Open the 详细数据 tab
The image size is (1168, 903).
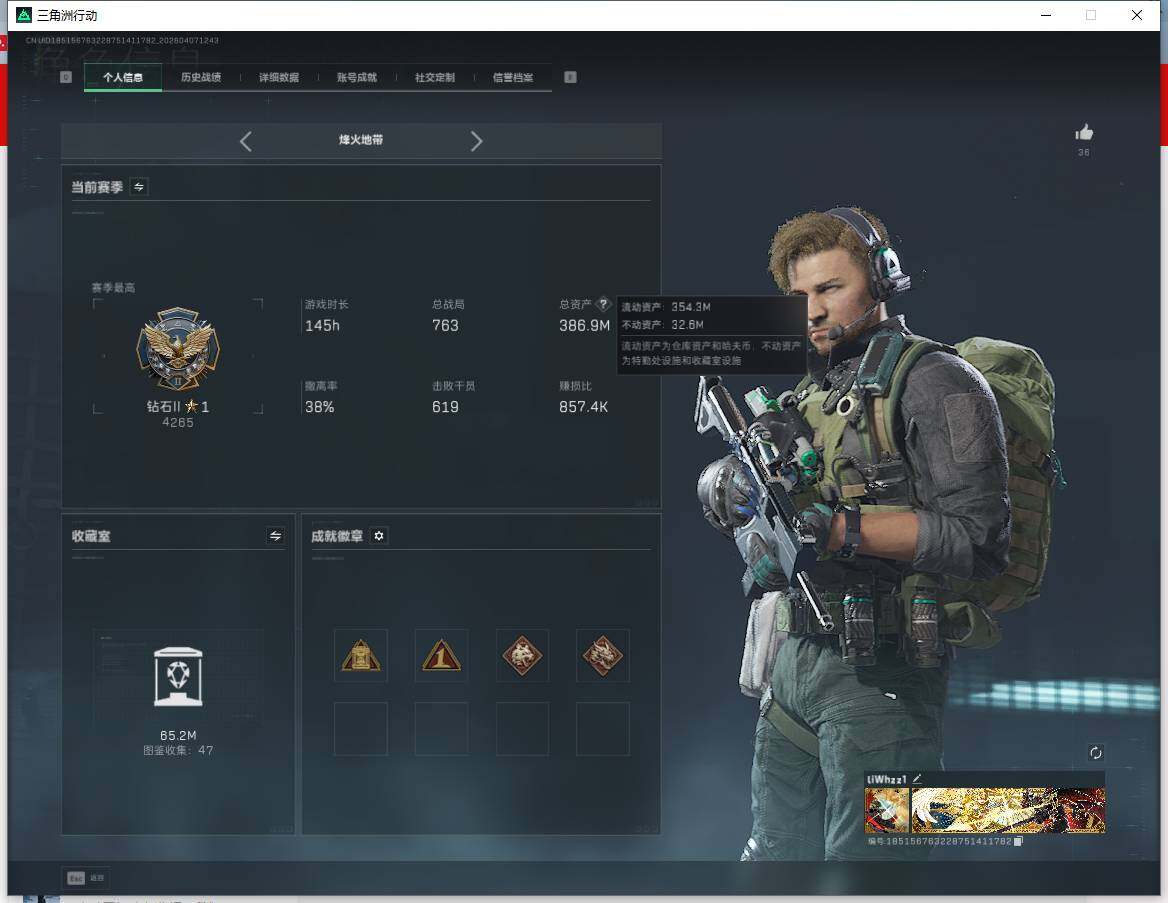pos(279,77)
